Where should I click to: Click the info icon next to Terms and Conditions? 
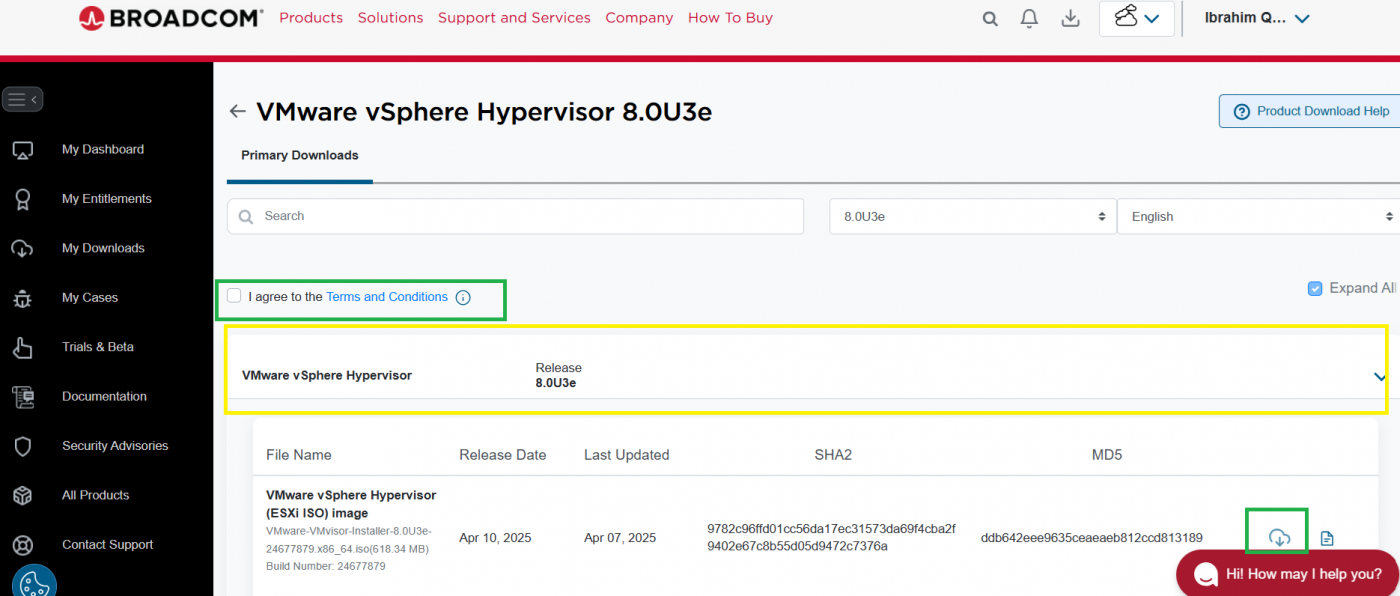(x=462, y=297)
